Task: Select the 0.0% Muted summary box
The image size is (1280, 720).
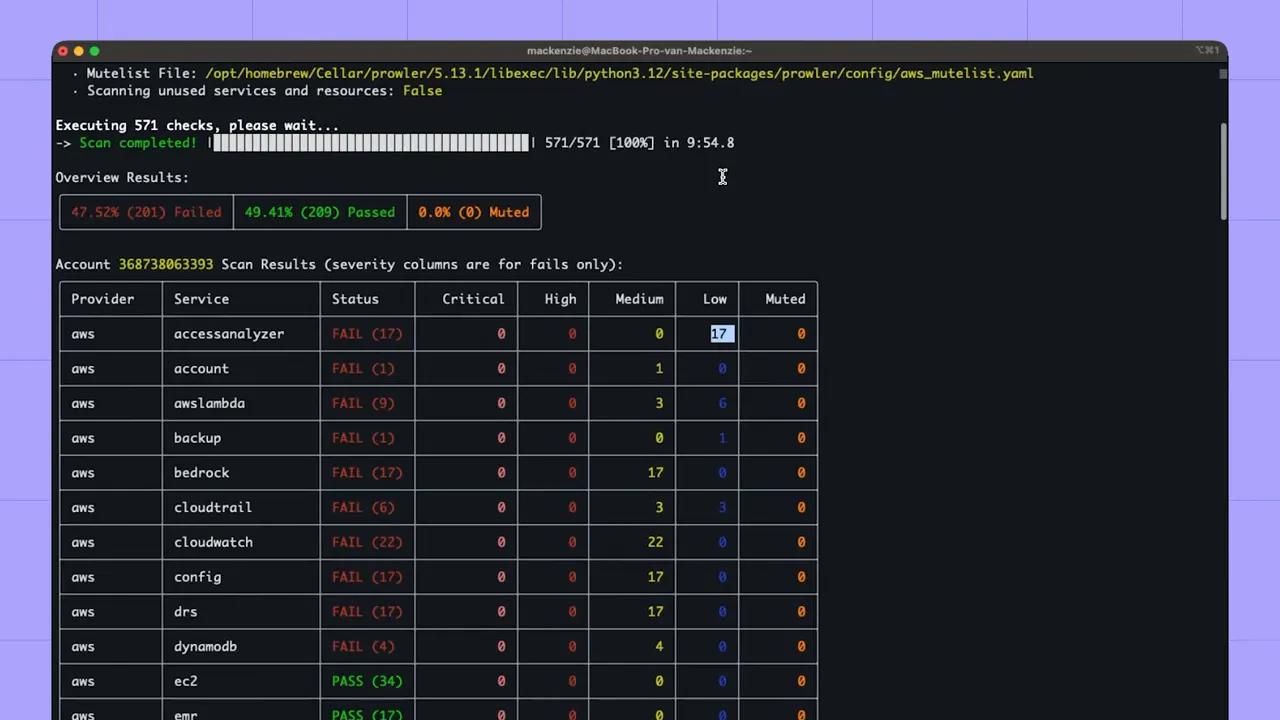Action: pyautogui.click(x=474, y=212)
